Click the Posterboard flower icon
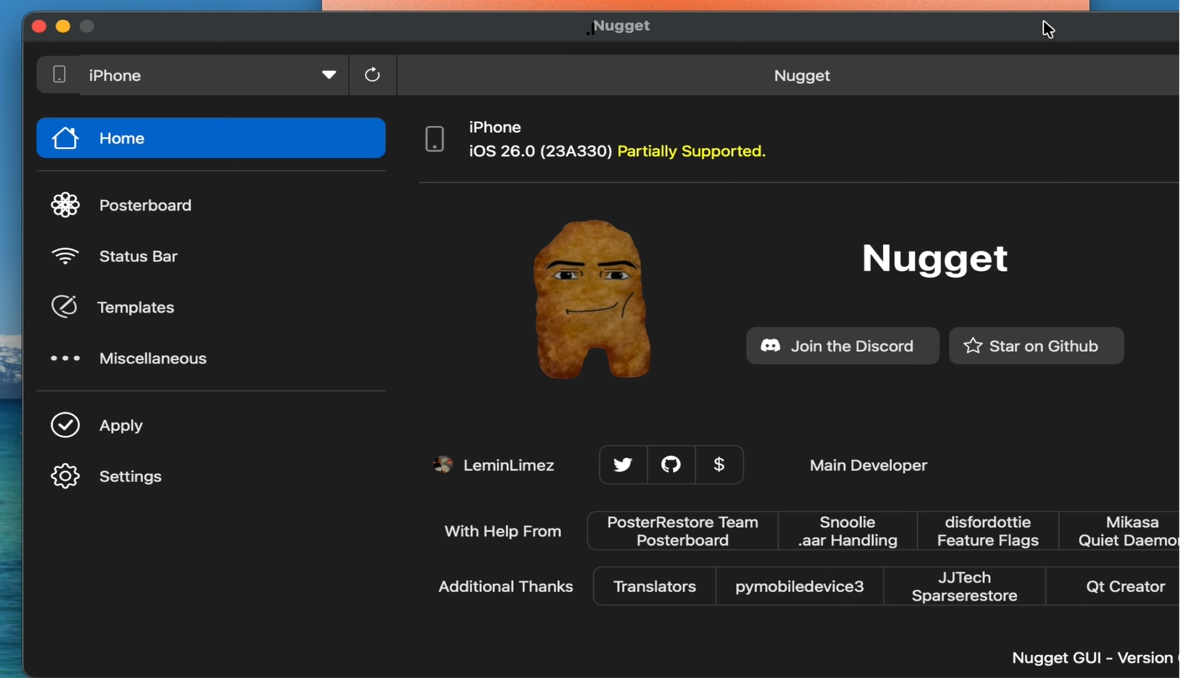 pos(65,205)
